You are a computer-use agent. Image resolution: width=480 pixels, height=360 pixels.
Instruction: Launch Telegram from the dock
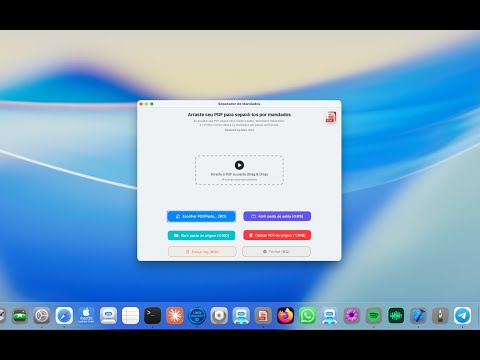tap(462, 315)
